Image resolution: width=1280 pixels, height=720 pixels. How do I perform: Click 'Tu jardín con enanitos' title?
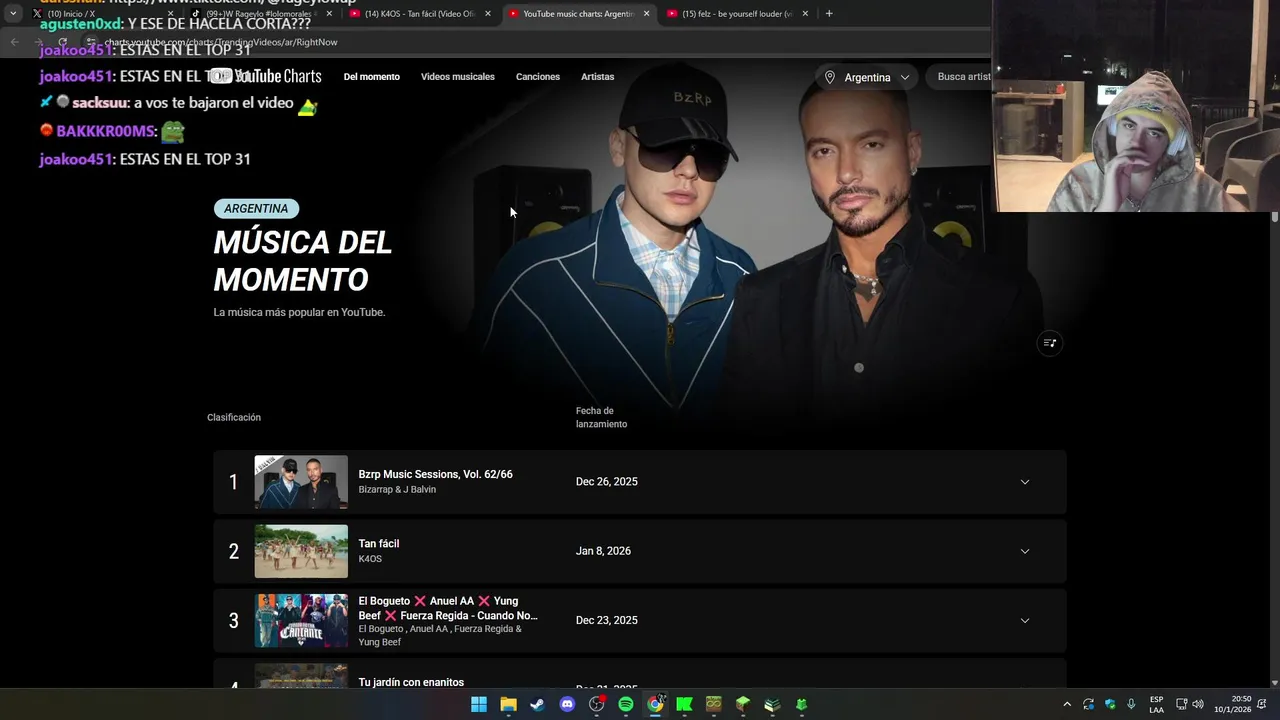411,682
